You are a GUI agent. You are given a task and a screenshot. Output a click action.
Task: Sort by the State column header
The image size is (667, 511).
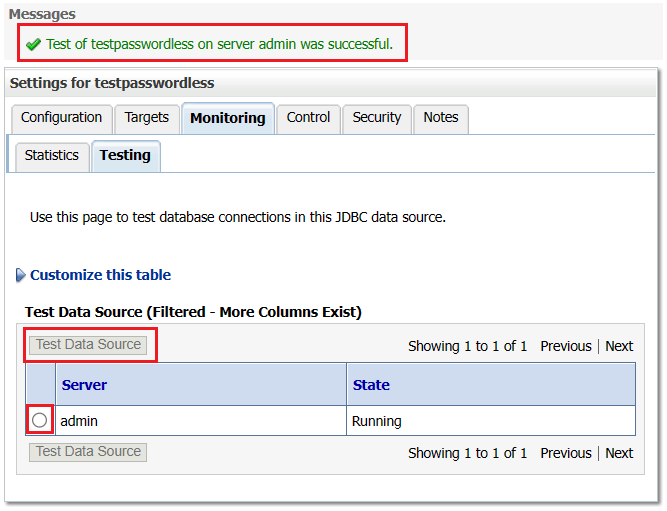tap(371, 385)
